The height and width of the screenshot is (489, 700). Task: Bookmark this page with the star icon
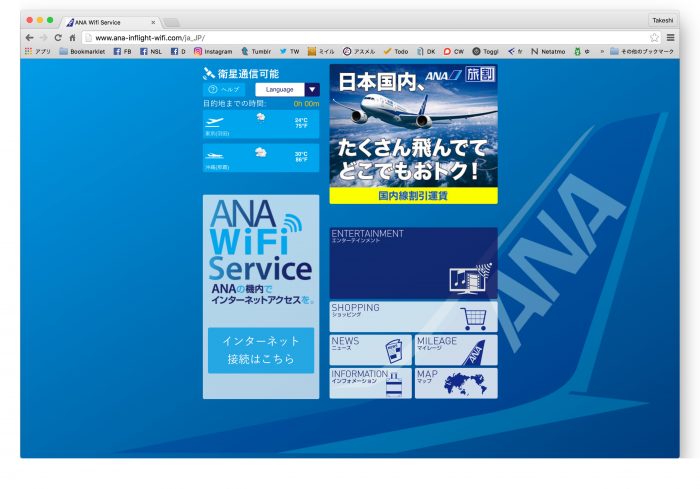tap(654, 37)
